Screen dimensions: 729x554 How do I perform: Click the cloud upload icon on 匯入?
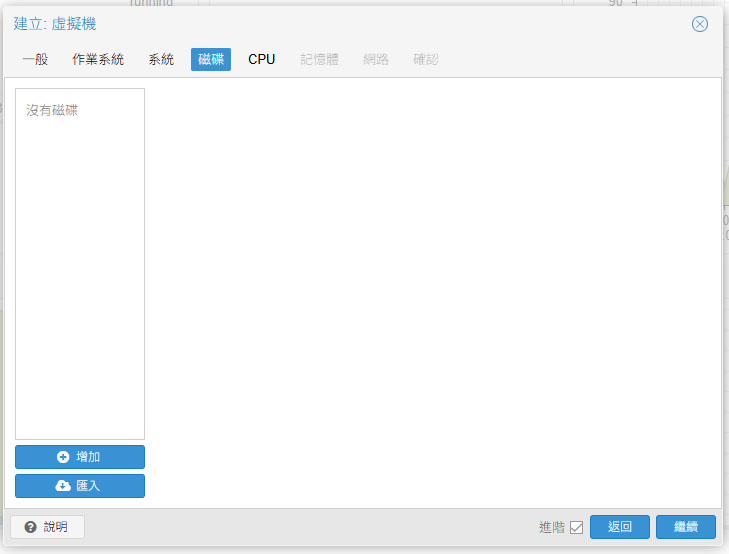click(x=63, y=486)
